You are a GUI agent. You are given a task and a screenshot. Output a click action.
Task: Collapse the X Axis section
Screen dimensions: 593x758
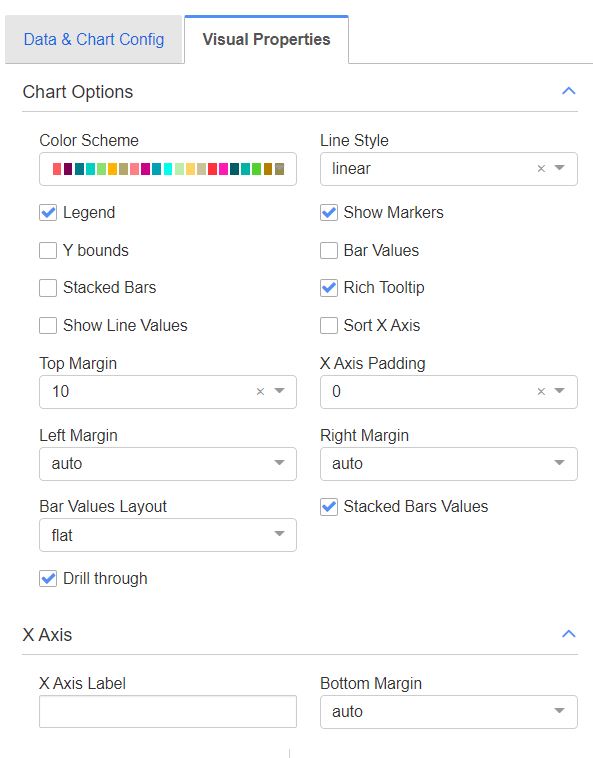tap(569, 634)
